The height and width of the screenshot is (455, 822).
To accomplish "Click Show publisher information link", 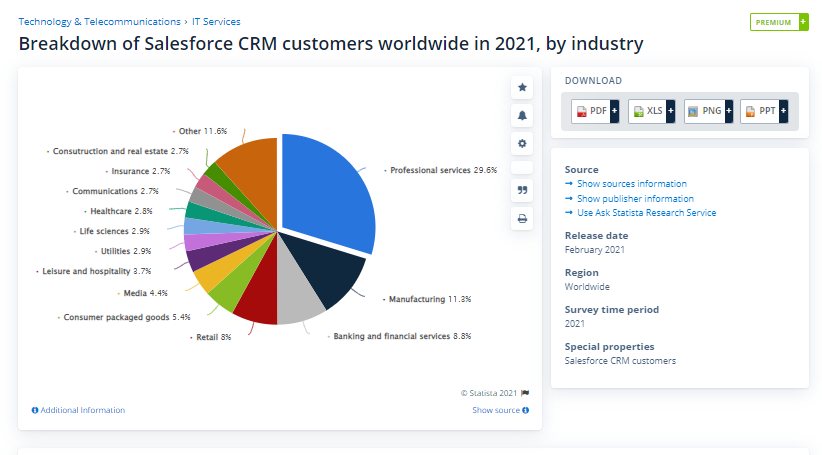I will coord(635,198).
